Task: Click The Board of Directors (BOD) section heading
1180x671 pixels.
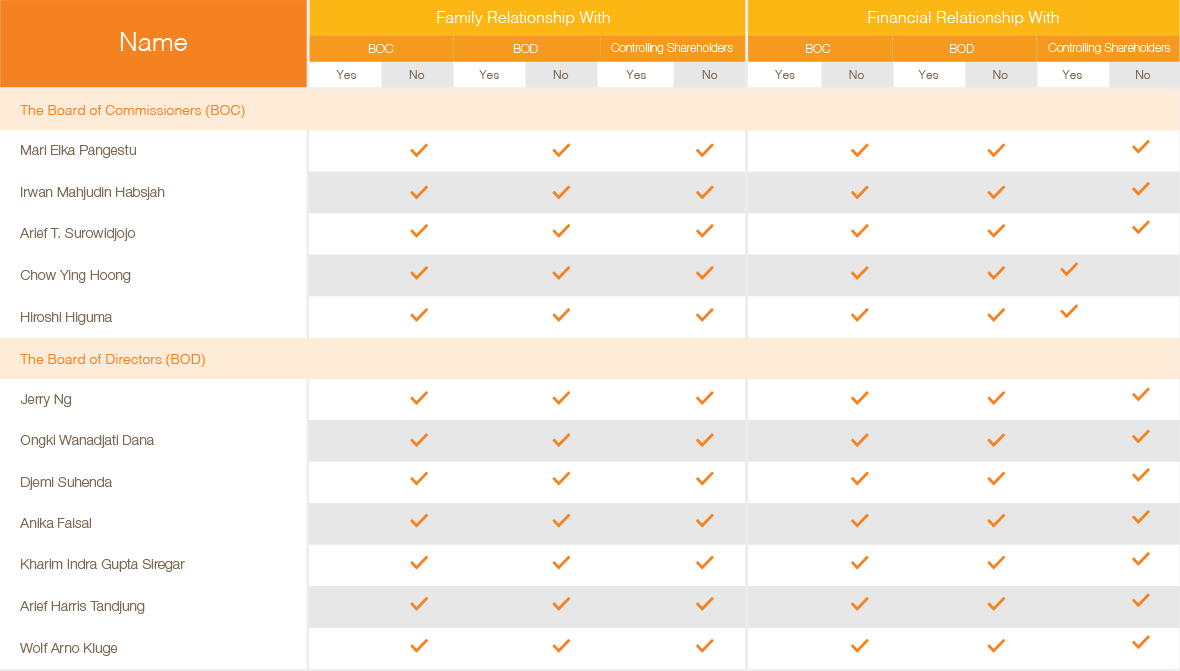Action: pyautogui.click(x=113, y=360)
